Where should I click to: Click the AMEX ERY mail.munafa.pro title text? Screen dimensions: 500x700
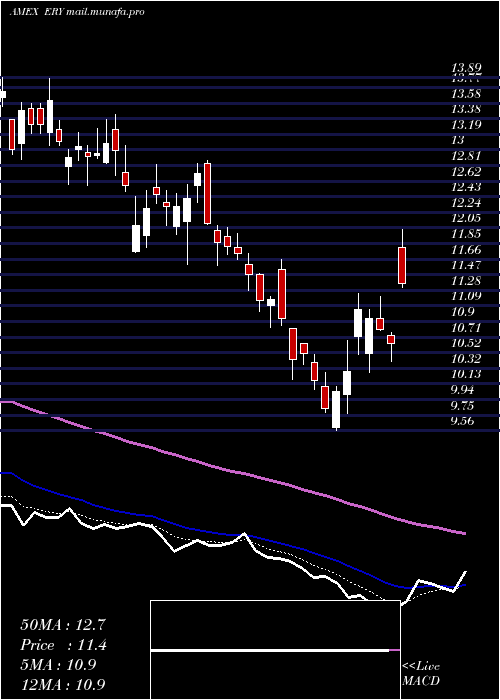(77, 12)
